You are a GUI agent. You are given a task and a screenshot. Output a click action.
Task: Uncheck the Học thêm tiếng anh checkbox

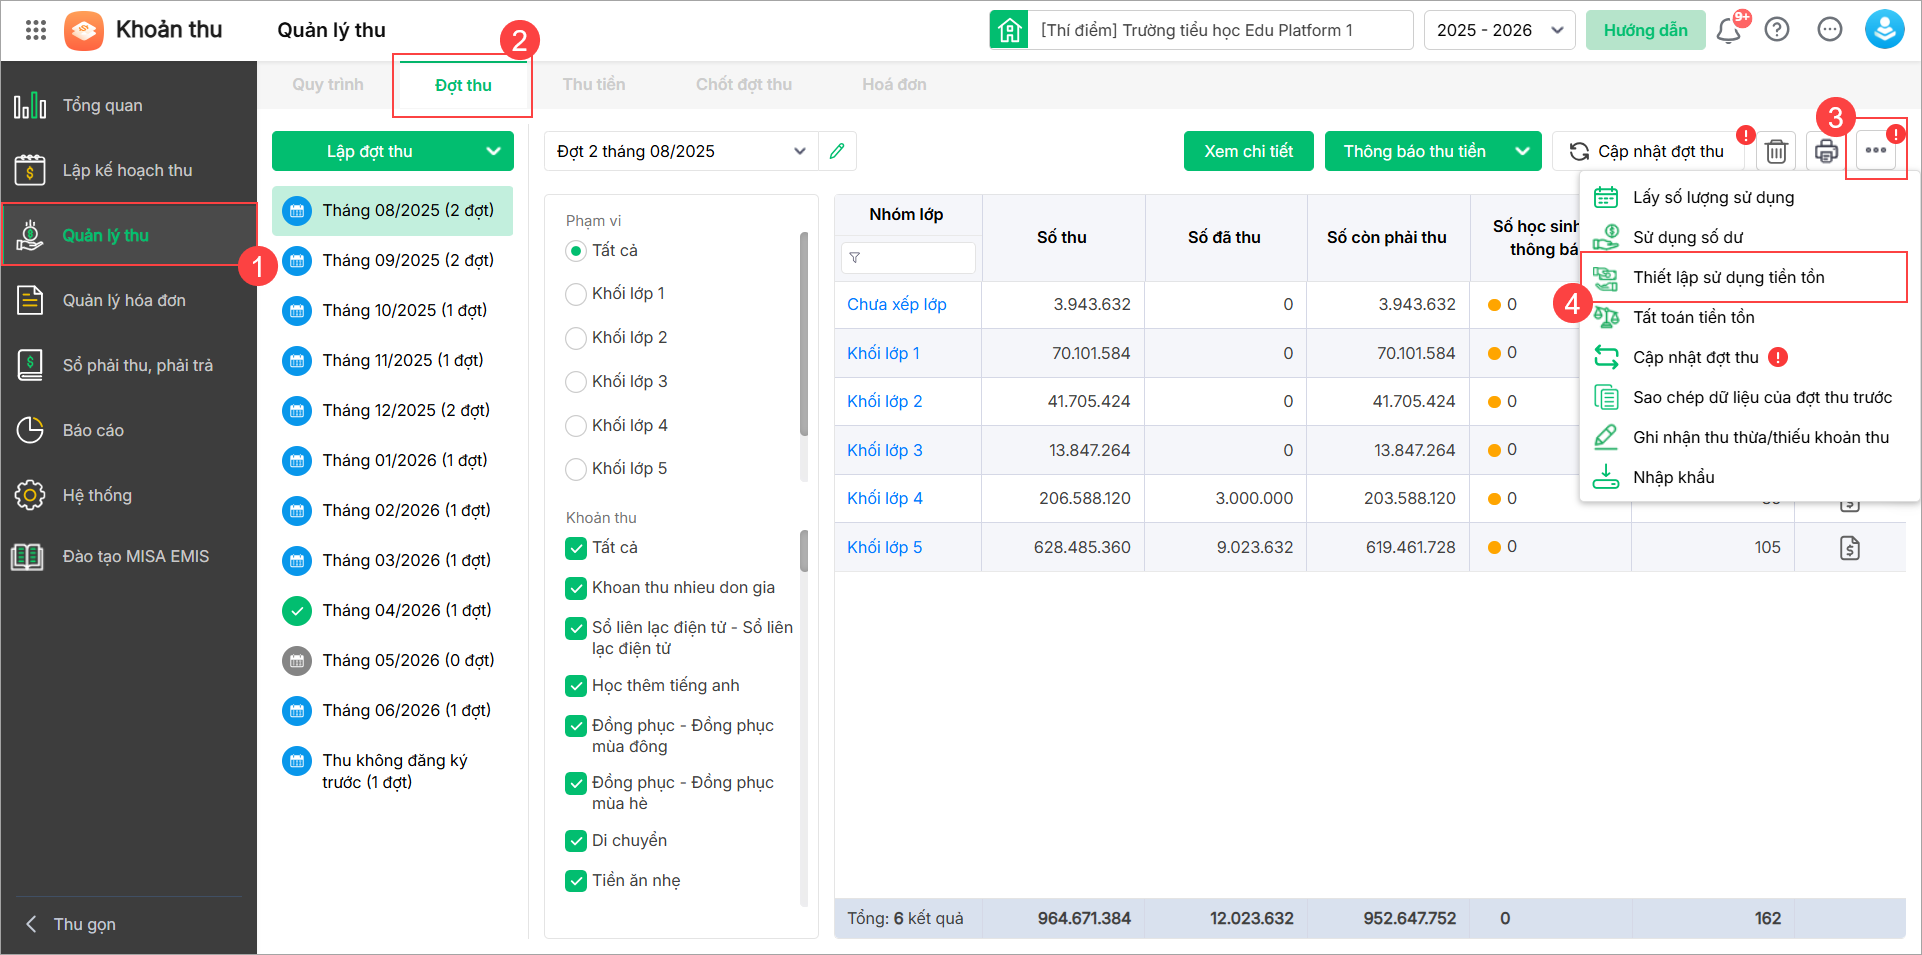576,686
